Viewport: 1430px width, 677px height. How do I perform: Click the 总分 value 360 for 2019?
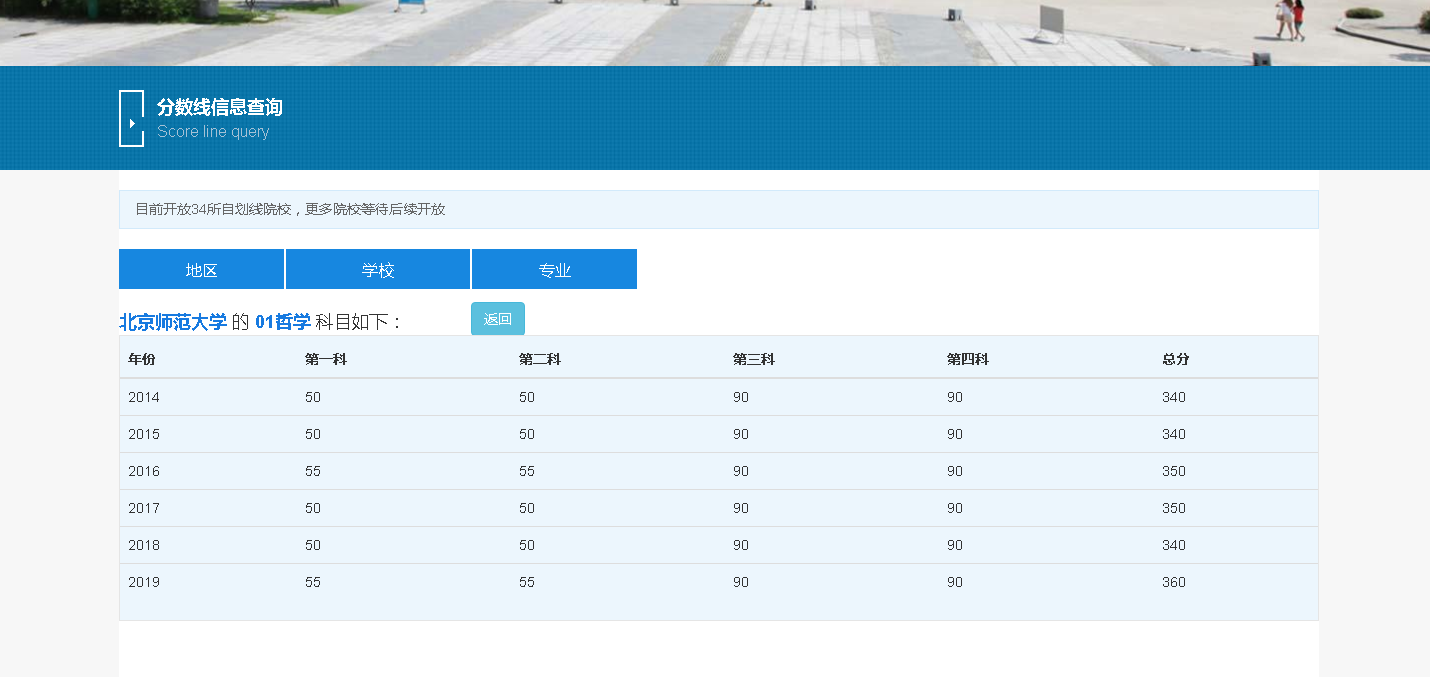point(1174,582)
